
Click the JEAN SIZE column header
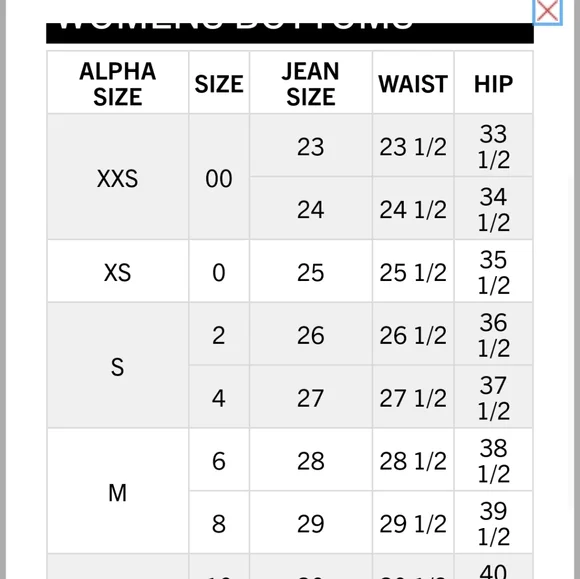click(x=311, y=83)
